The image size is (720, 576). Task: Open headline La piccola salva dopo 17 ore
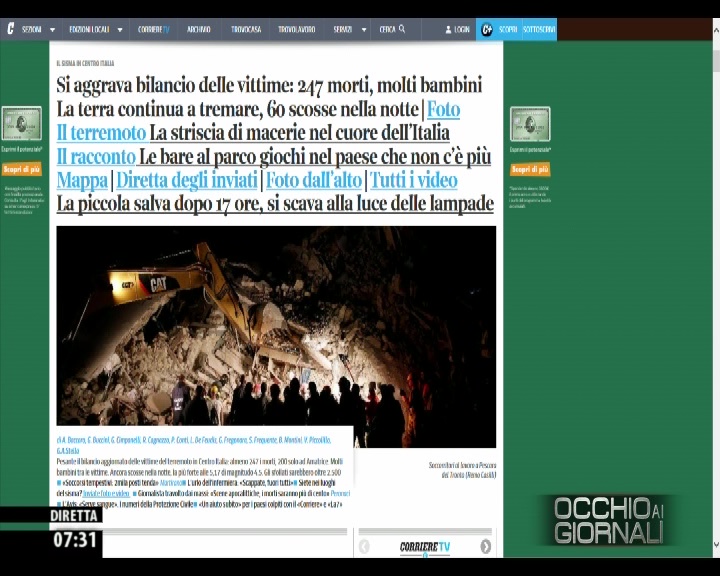[x=275, y=204]
